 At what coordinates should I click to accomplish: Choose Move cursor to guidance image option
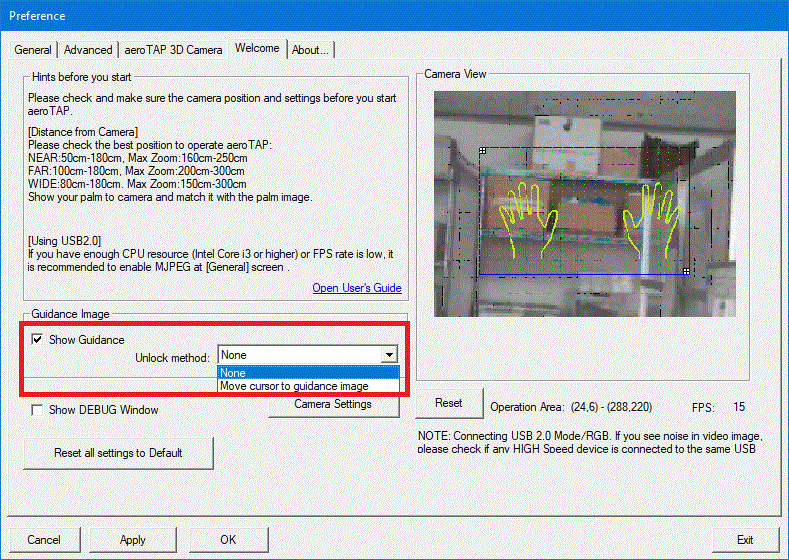coord(308,386)
